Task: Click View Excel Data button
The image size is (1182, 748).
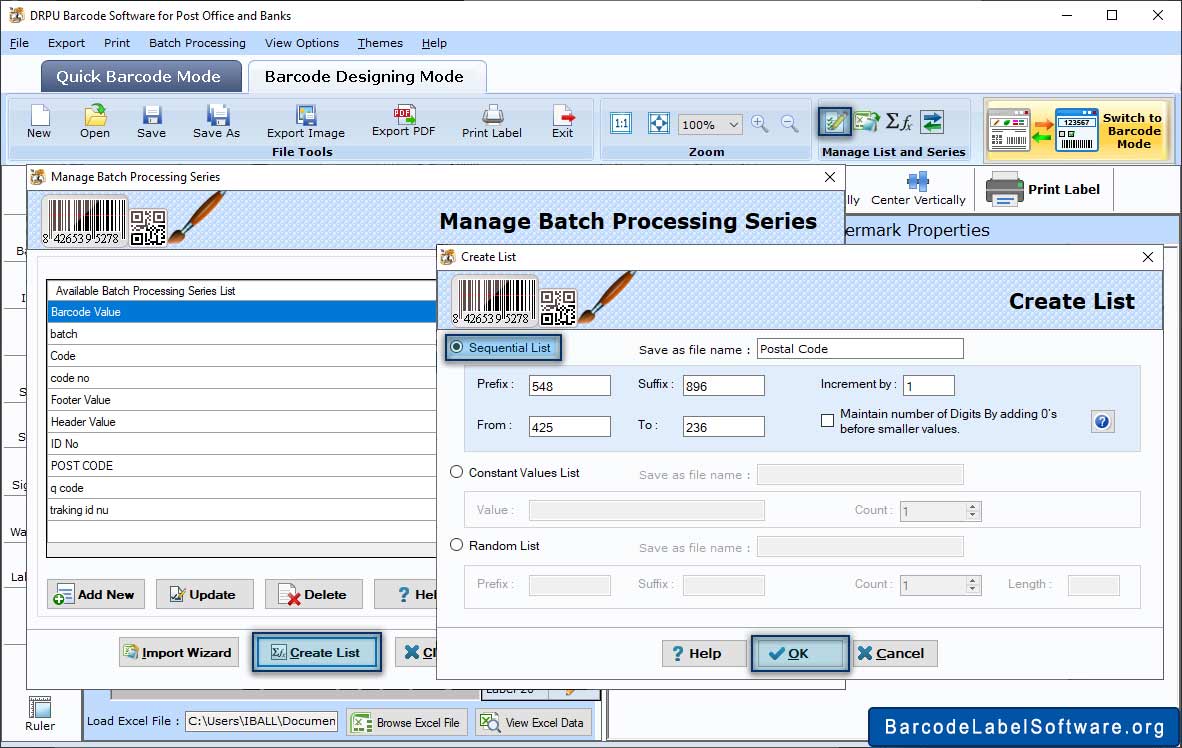Action: coord(533,722)
